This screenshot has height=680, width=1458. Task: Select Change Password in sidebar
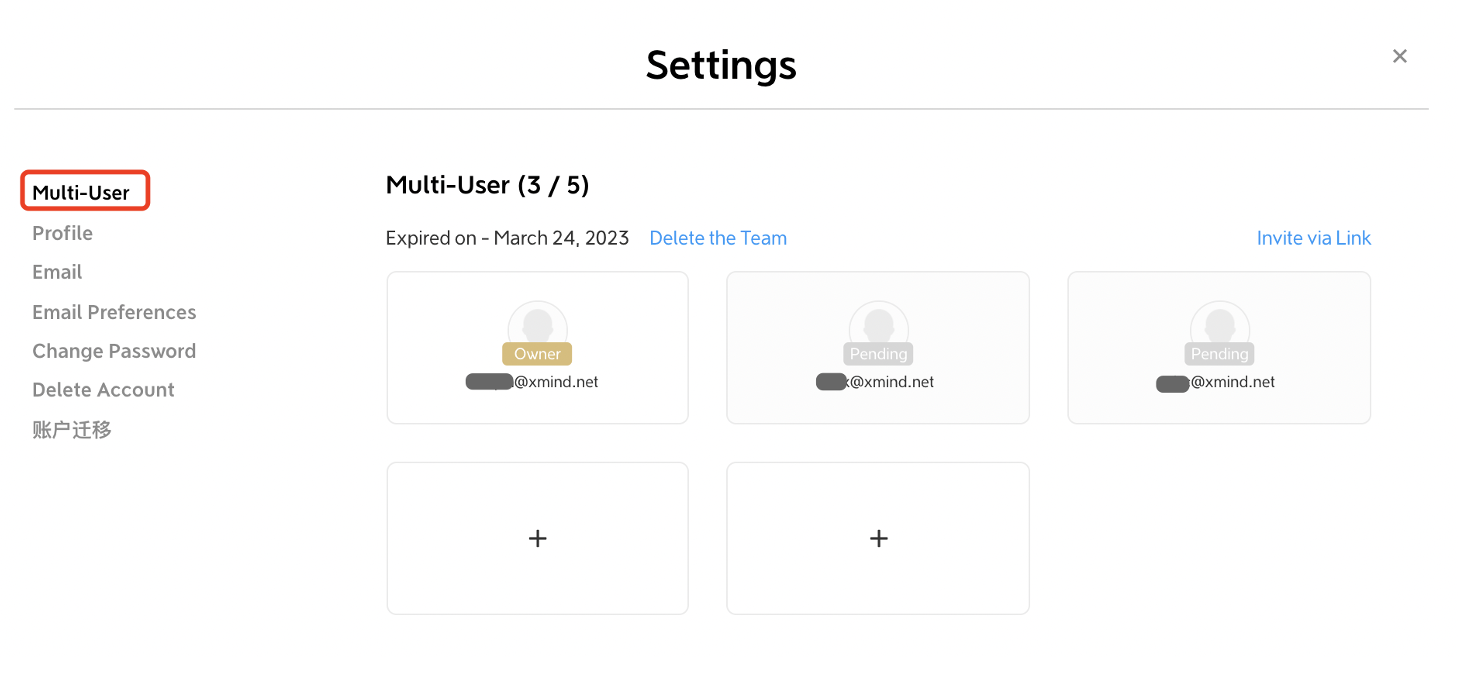[x=114, y=351]
